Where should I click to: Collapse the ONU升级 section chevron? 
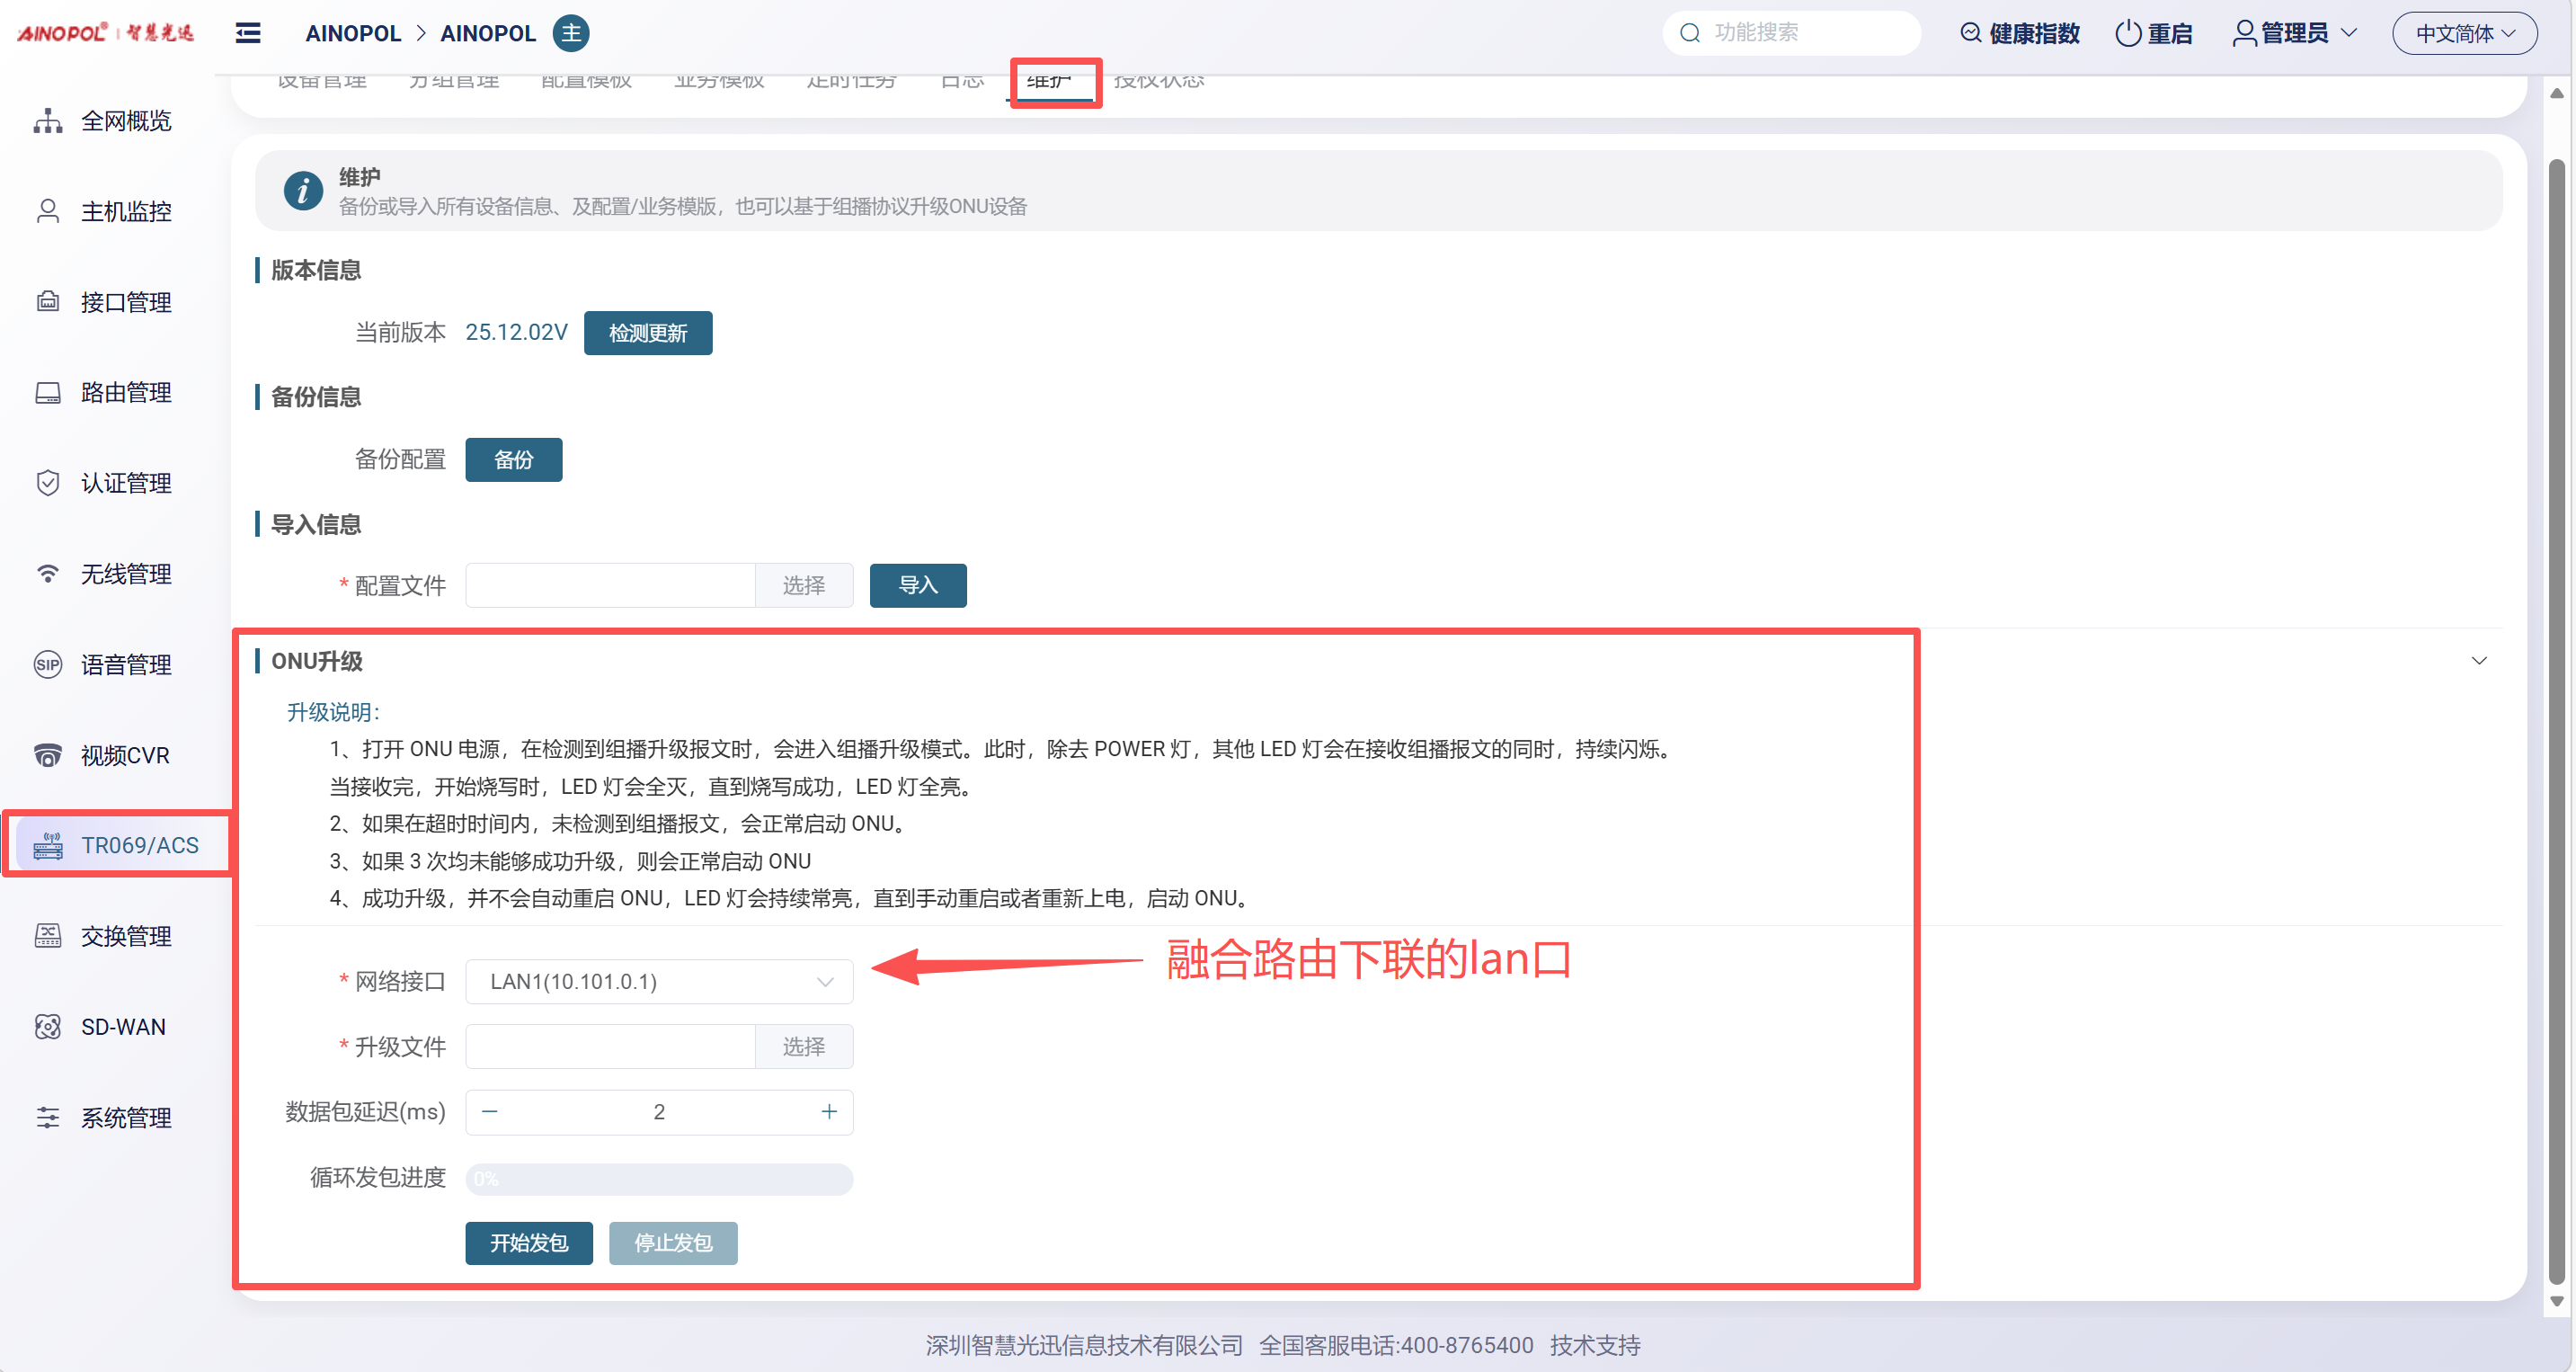[x=2478, y=660]
